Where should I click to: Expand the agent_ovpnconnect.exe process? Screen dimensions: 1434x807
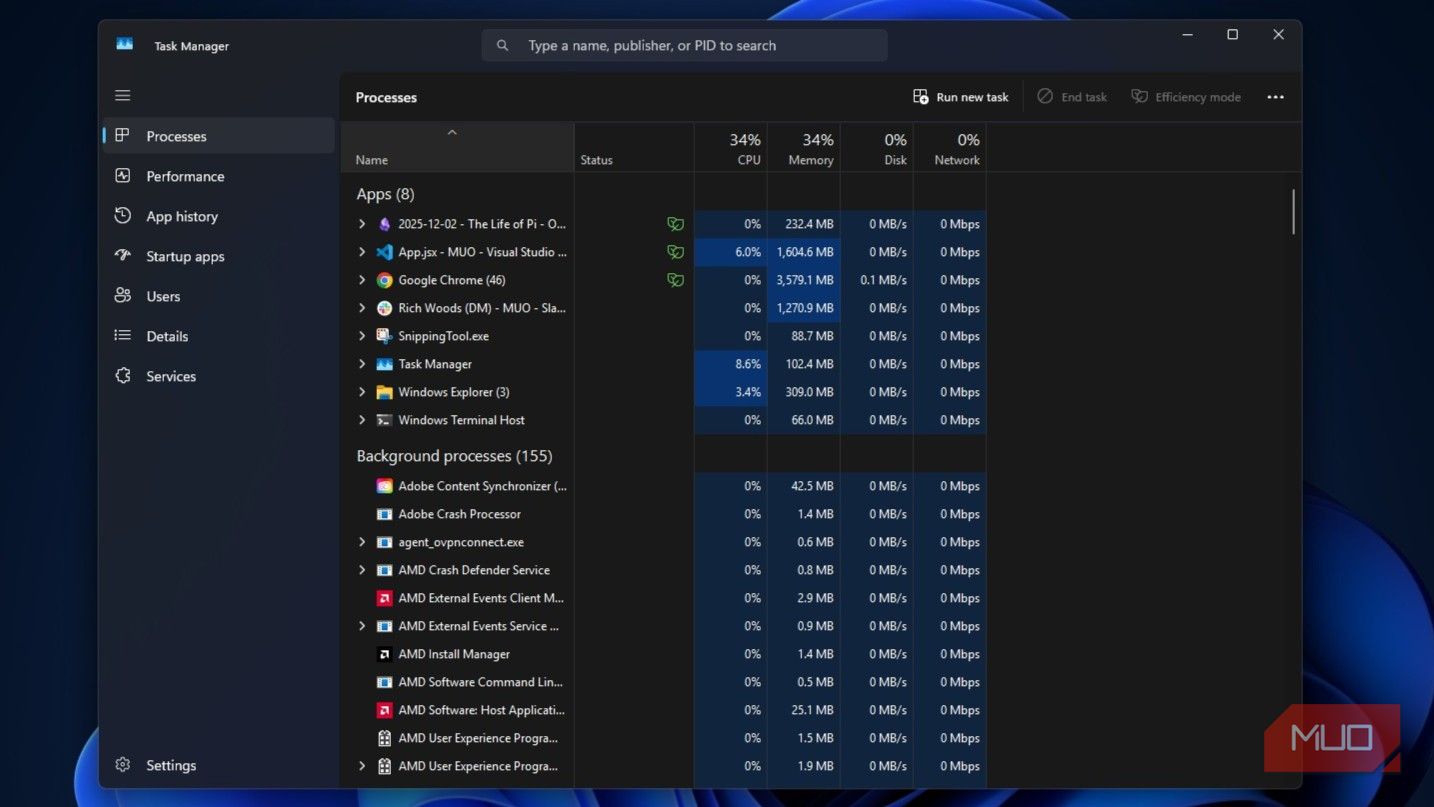click(x=362, y=542)
